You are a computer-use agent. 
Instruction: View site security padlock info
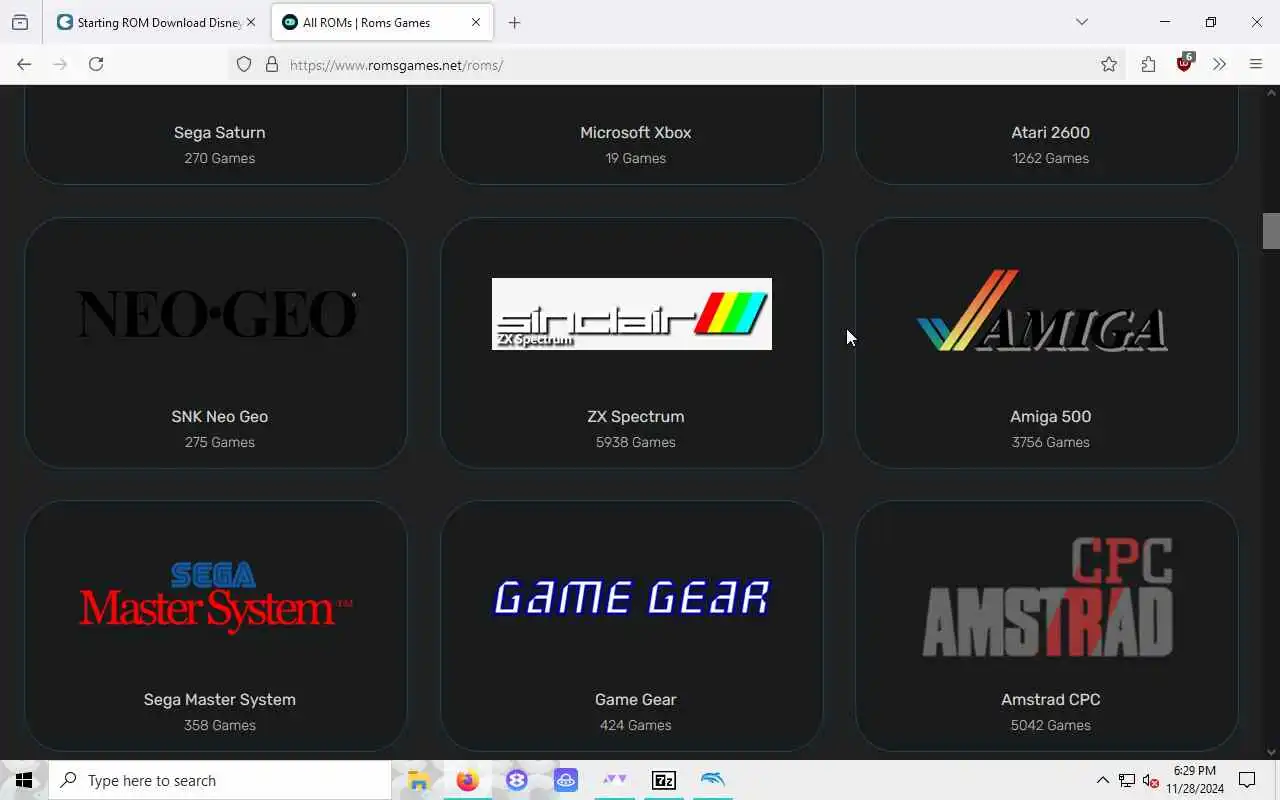271,64
